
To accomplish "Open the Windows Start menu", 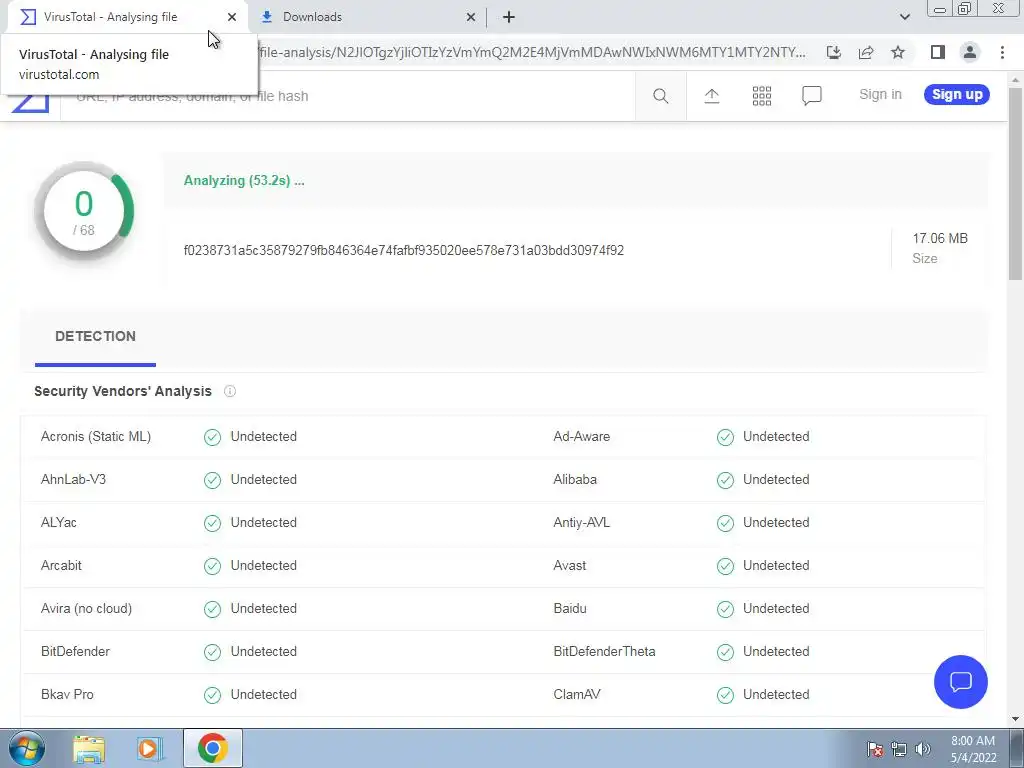I will tap(26, 748).
